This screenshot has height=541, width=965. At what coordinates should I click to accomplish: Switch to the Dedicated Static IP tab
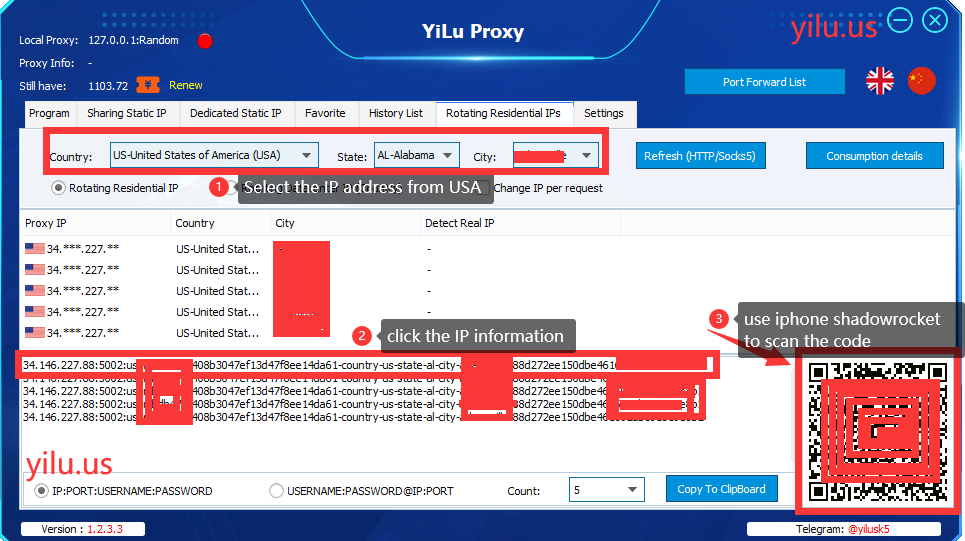coord(235,114)
